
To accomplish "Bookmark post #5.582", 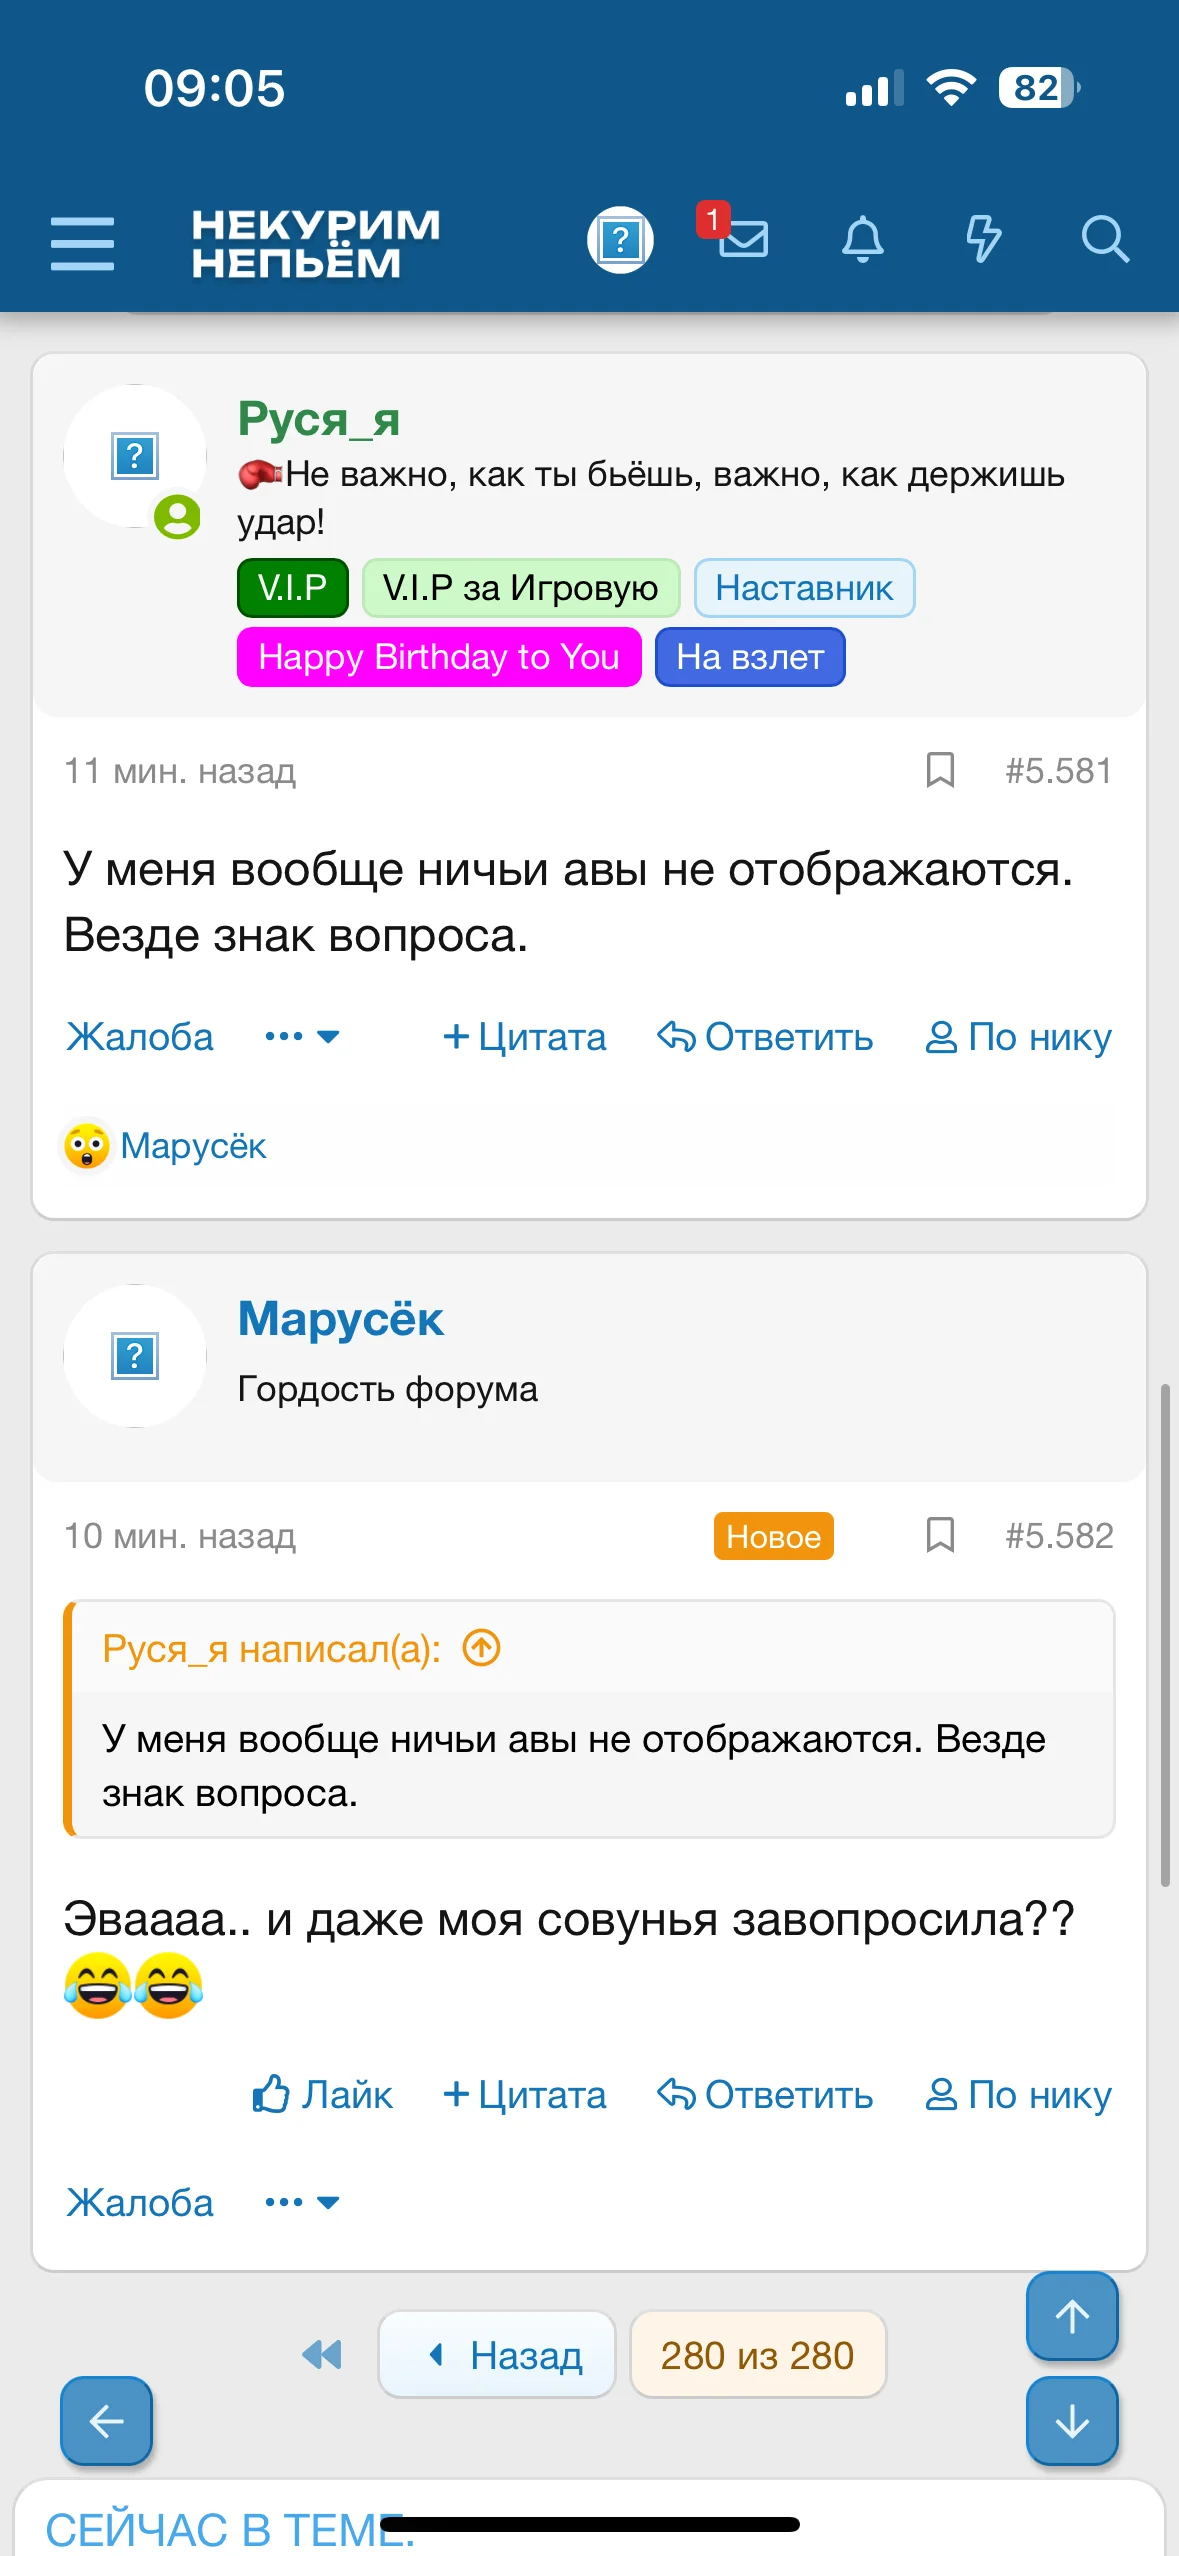I will pyautogui.click(x=940, y=1535).
